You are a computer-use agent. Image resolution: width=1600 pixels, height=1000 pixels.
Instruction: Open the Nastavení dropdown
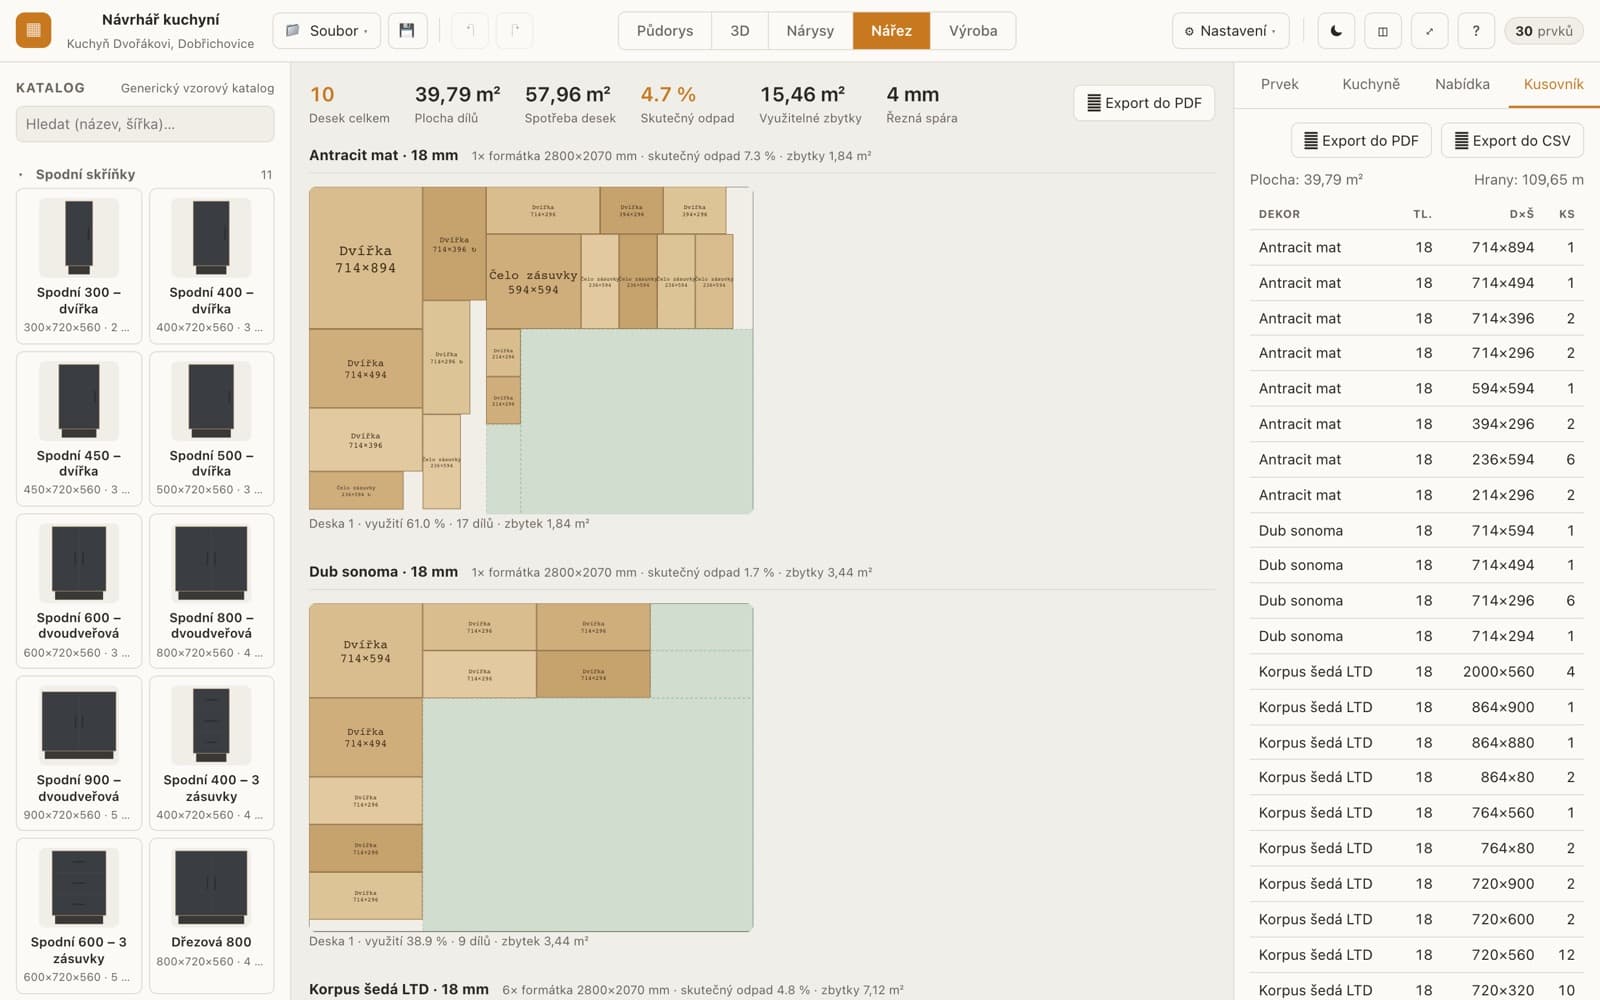click(x=1230, y=31)
